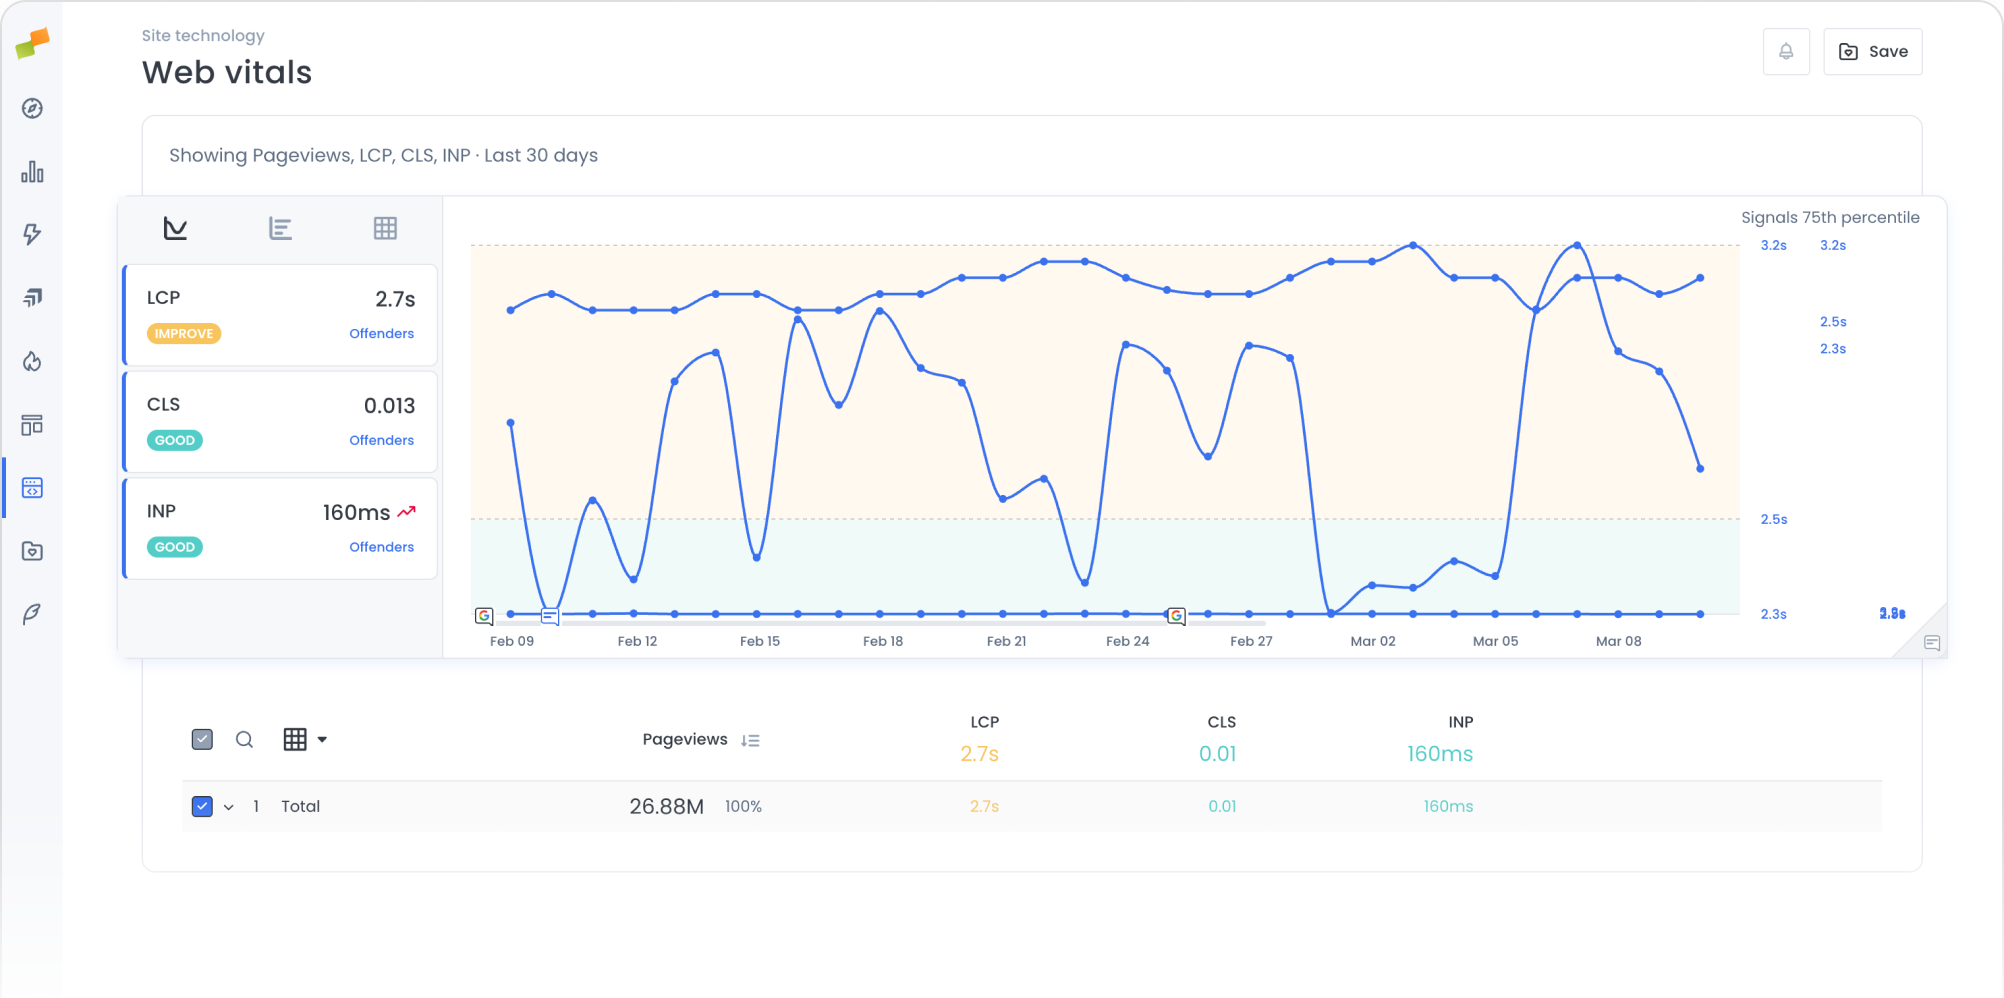Toggle the Pageviews sort order control
Screen dimensions: 2004x998
(751, 740)
